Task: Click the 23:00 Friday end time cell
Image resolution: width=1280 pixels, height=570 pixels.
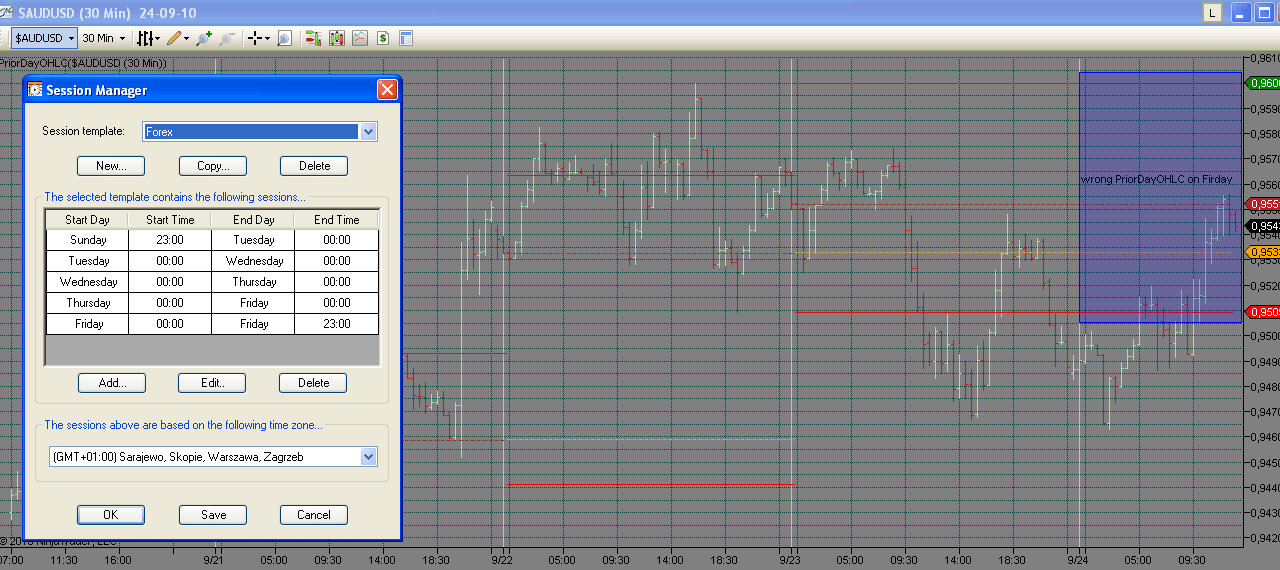Action: click(x=337, y=324)
